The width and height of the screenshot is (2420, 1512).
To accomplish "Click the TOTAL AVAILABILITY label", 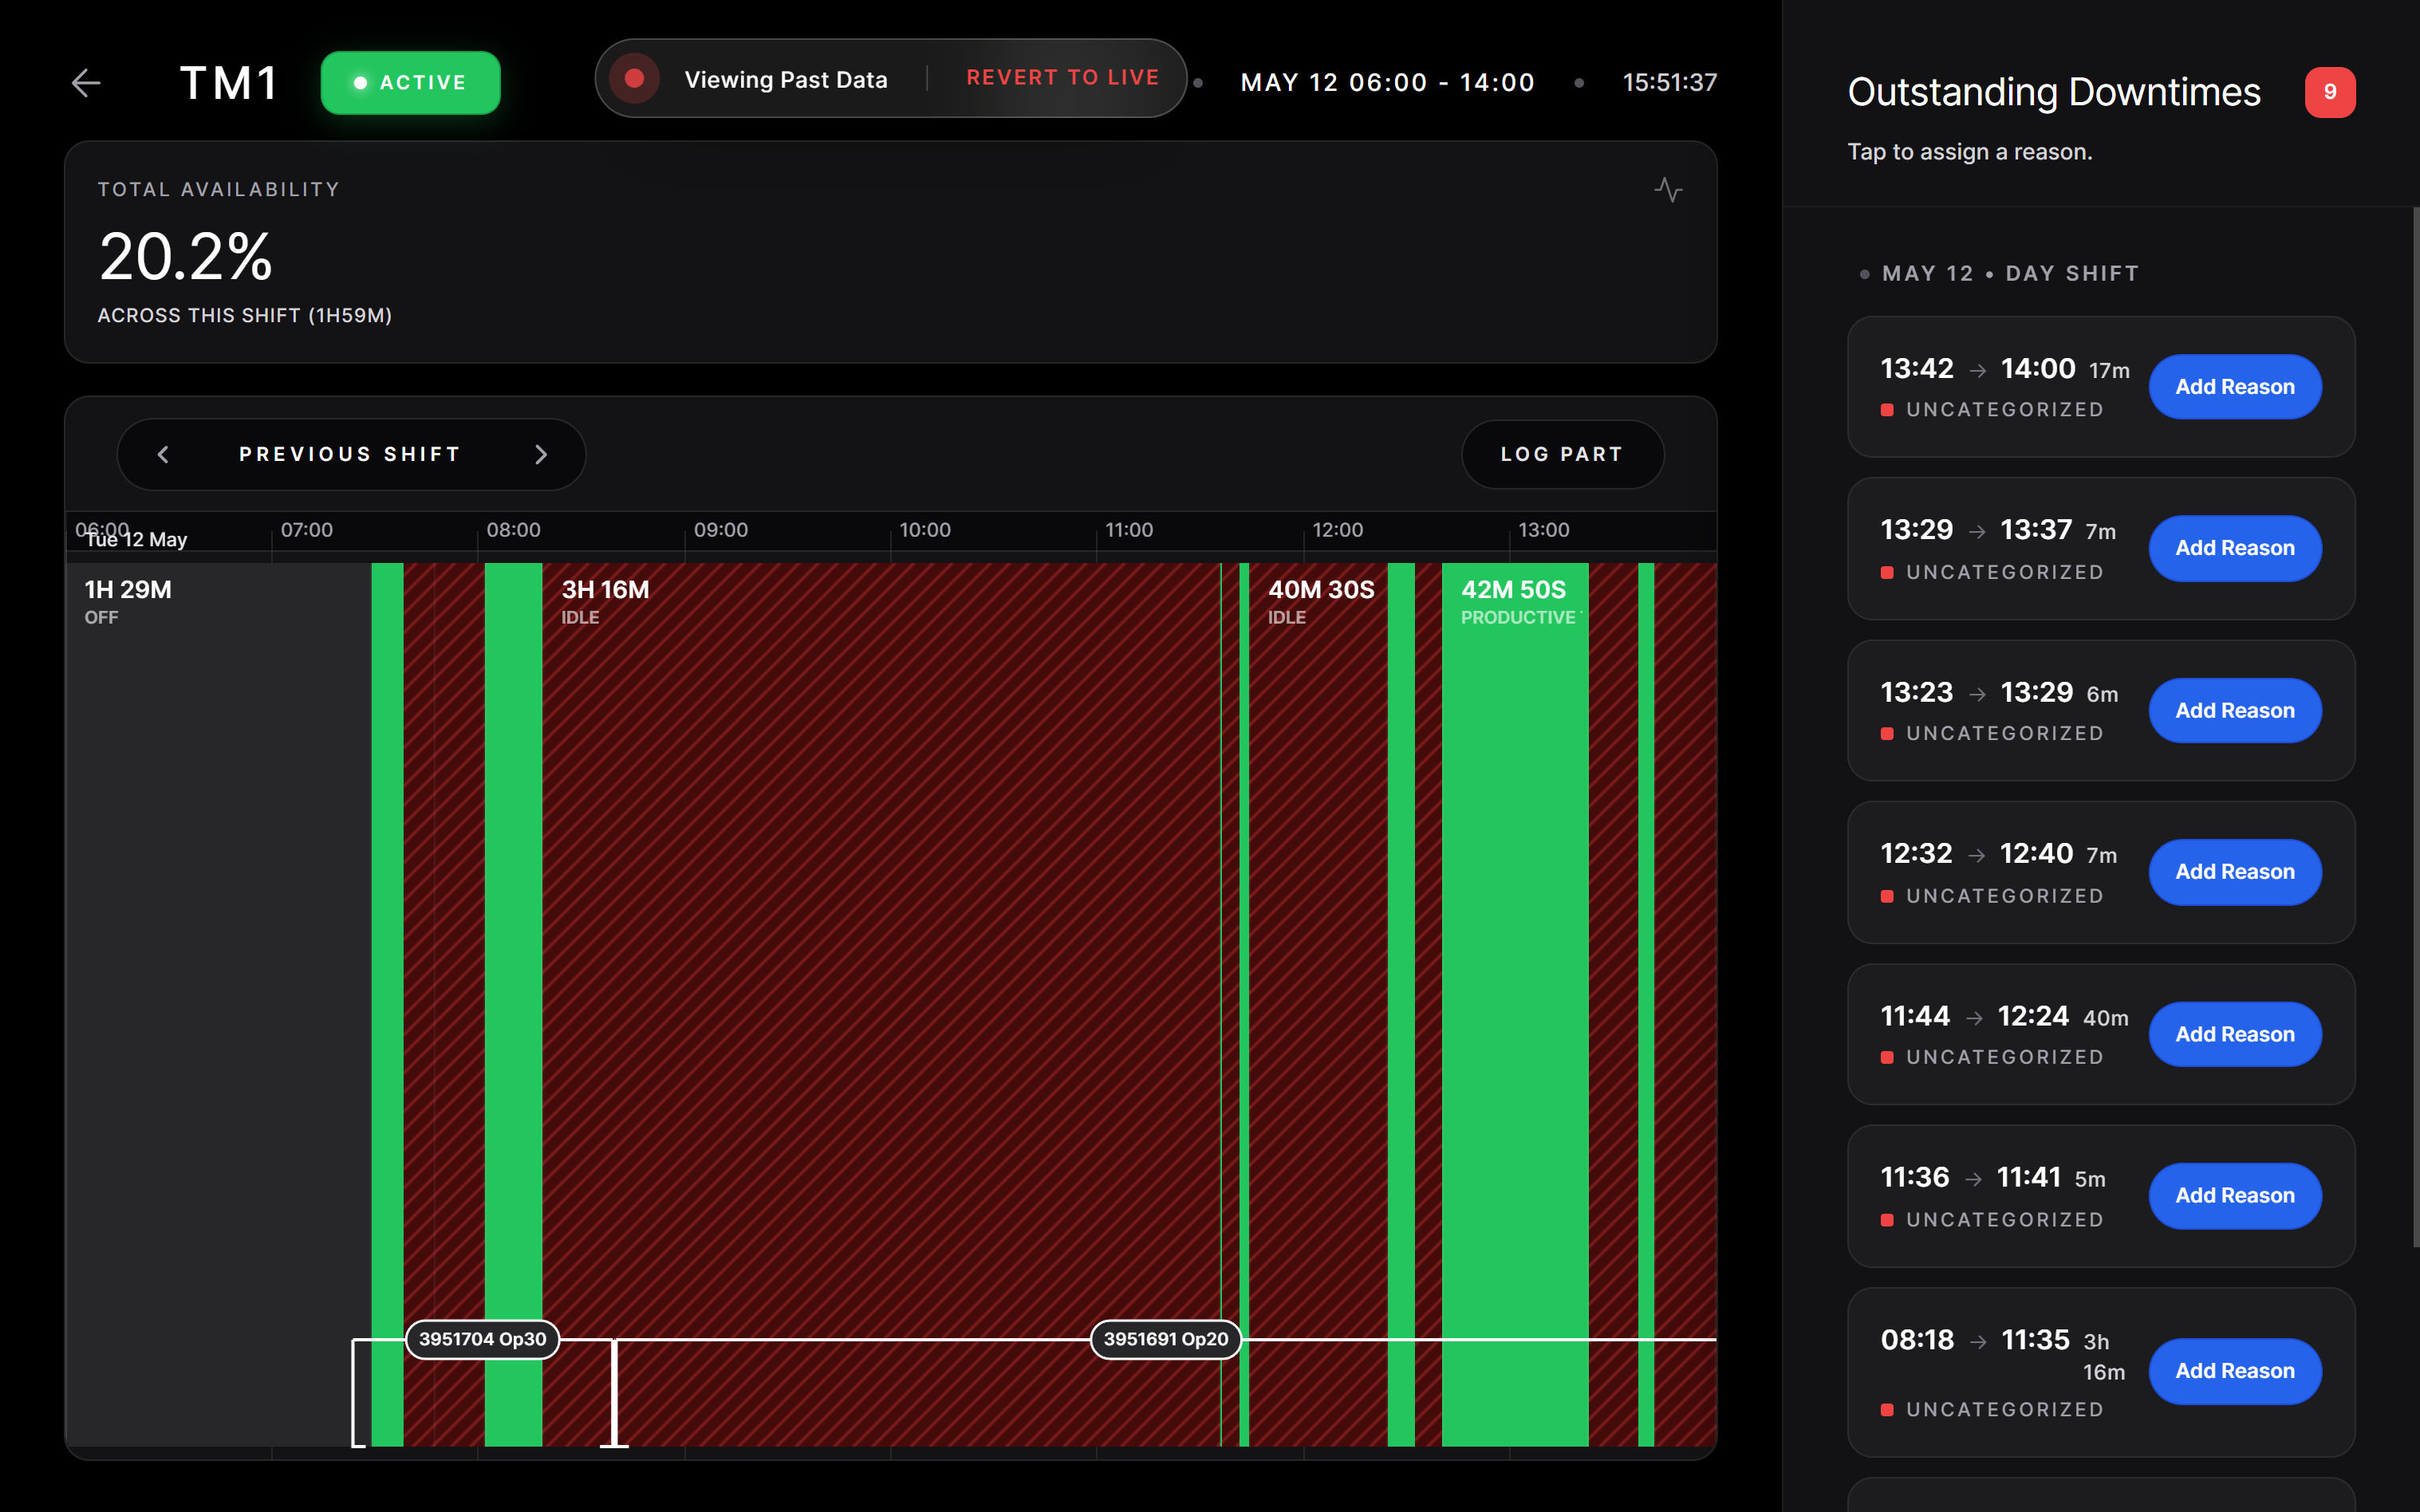I will [x=219, y=190].
